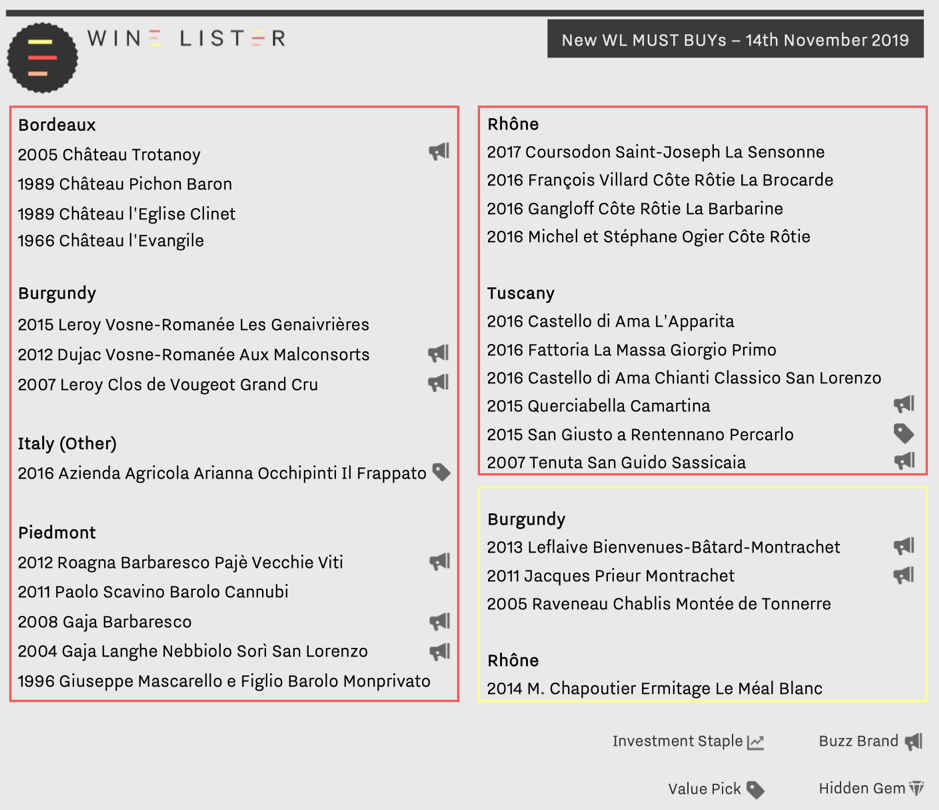Select the Bordeaux heading

(x=57, y=125)
